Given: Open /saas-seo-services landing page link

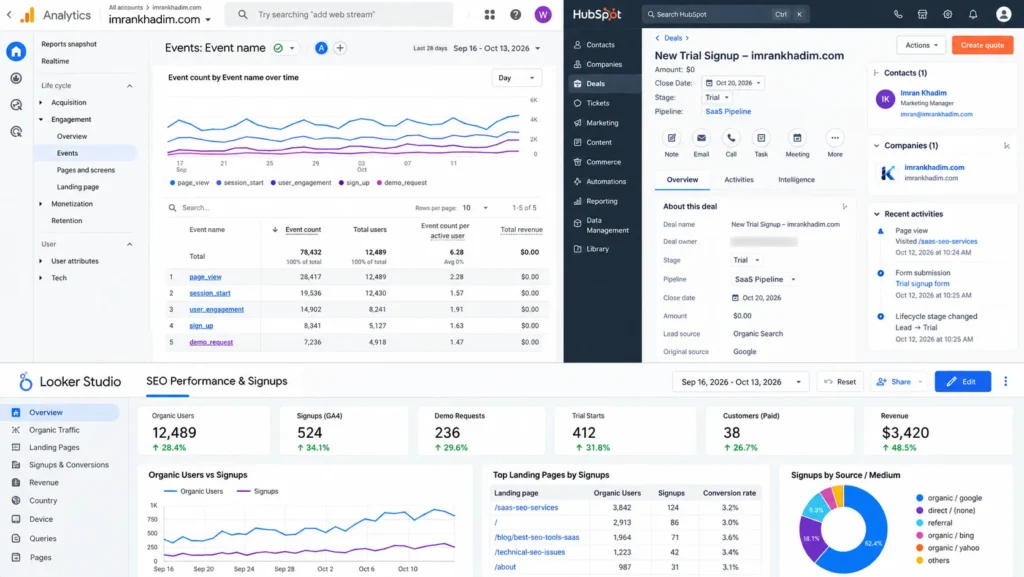Looking at the screenshot, I should (x=526, y=507).
